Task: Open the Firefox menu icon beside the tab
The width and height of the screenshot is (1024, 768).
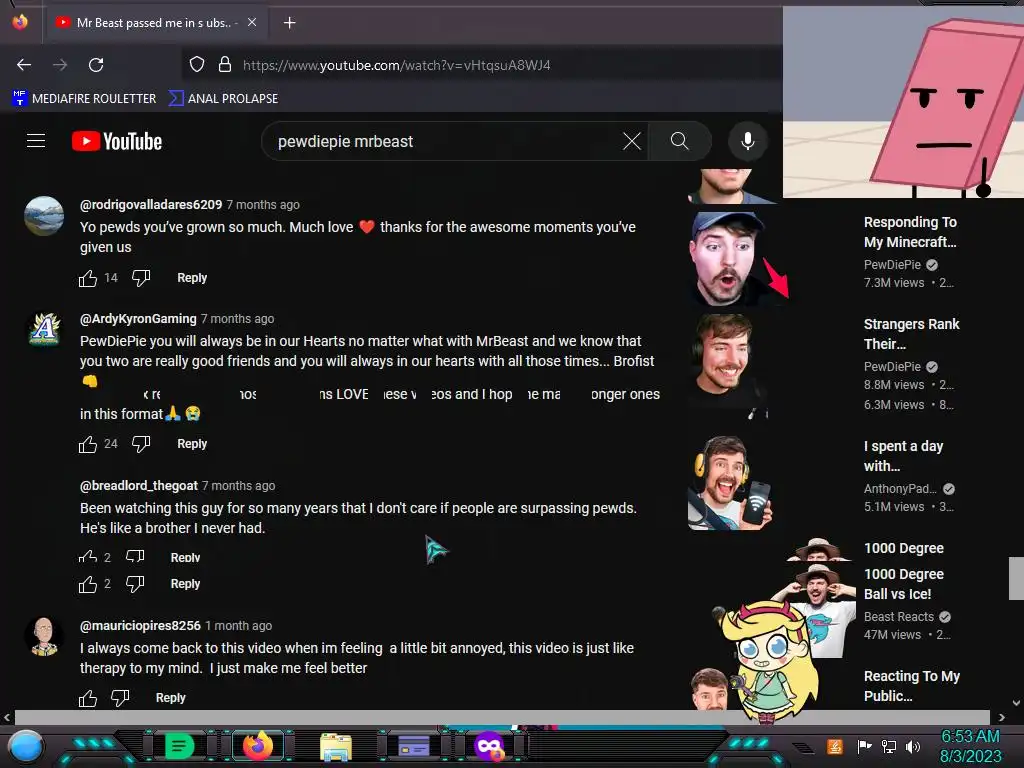Action: point(20,22)
